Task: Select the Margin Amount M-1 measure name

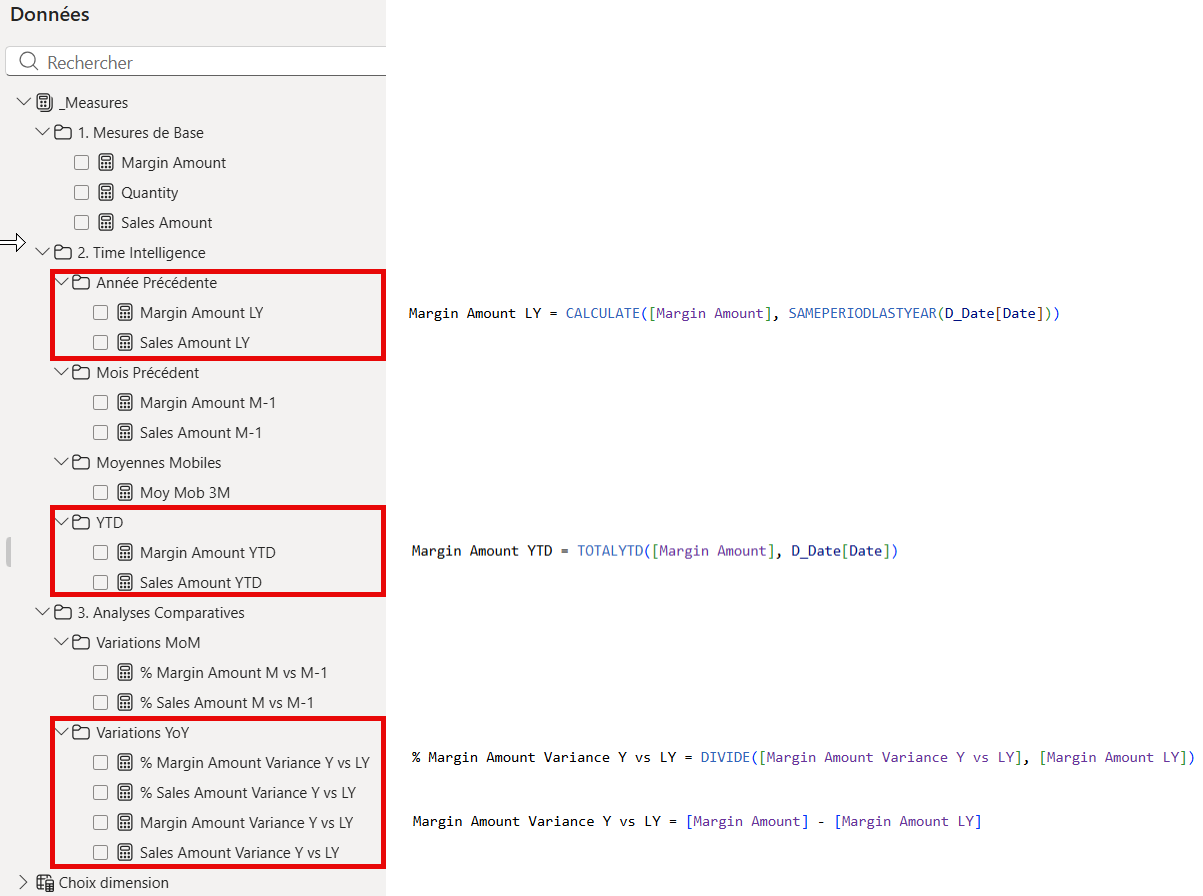Action: pos(208,403)
